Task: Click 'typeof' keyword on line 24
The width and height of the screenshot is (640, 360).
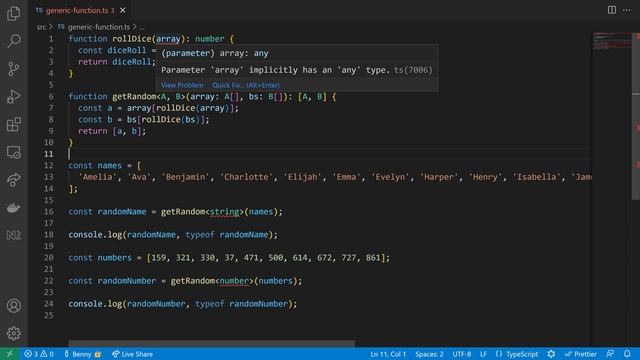Action: (209, 304)
